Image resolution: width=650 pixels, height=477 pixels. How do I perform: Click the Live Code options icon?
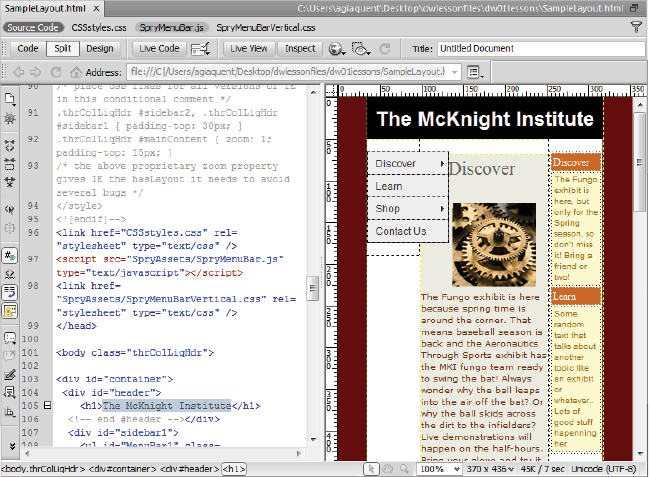200,48
